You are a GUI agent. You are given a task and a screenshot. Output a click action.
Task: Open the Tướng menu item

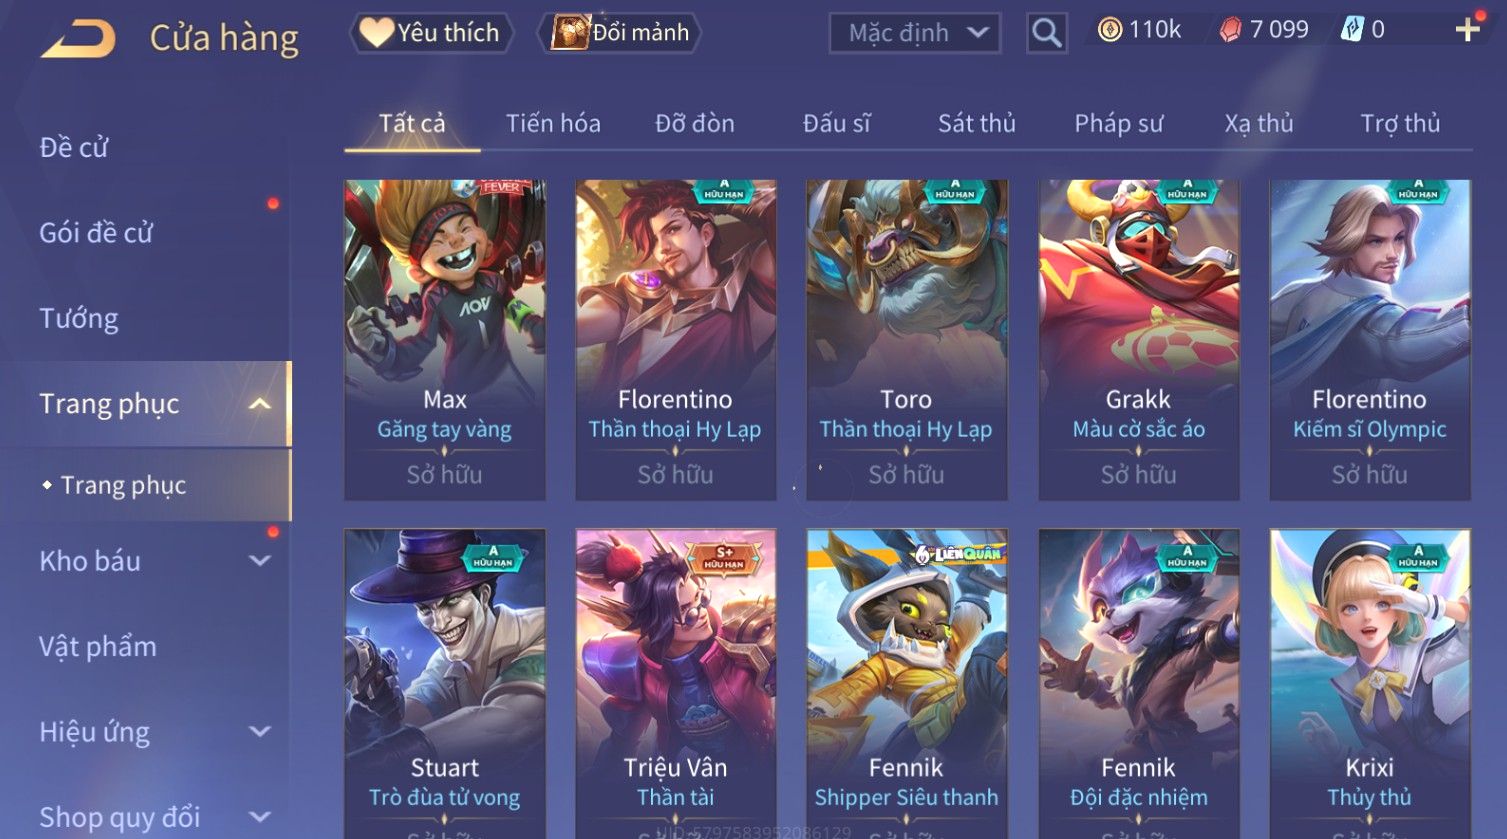[79, 318]
